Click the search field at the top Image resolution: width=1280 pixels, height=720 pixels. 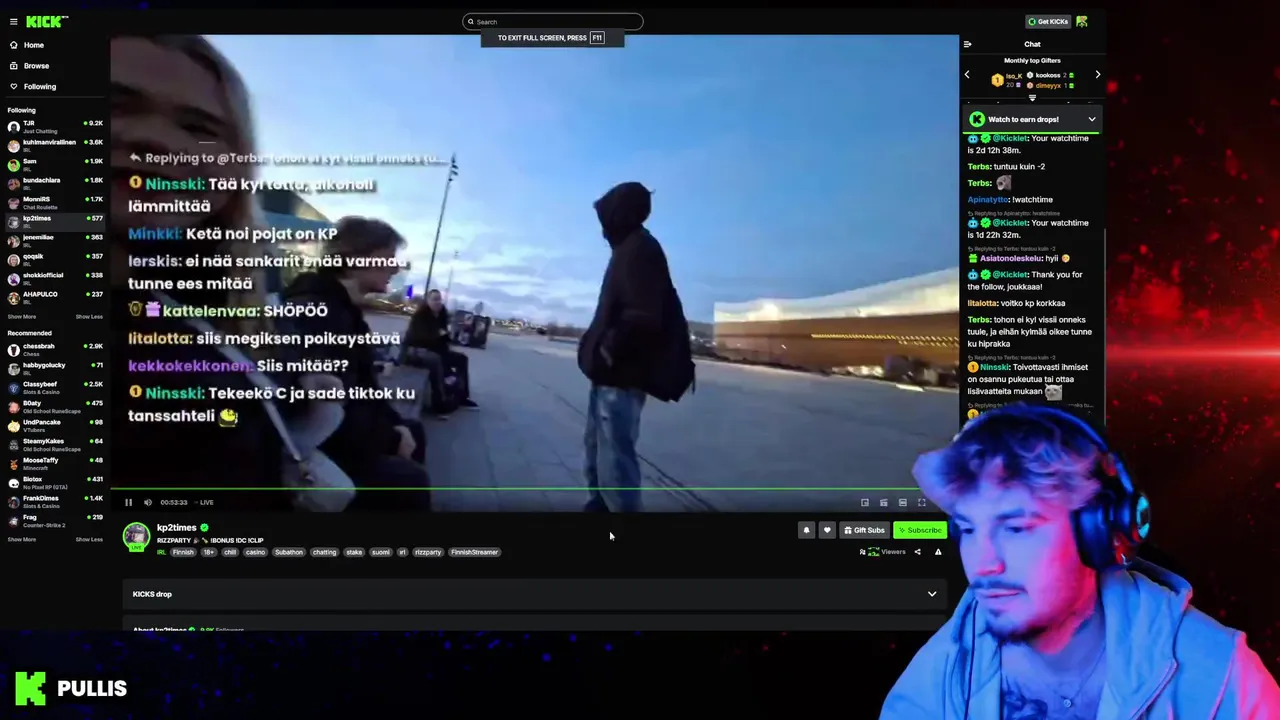[553, 21]
